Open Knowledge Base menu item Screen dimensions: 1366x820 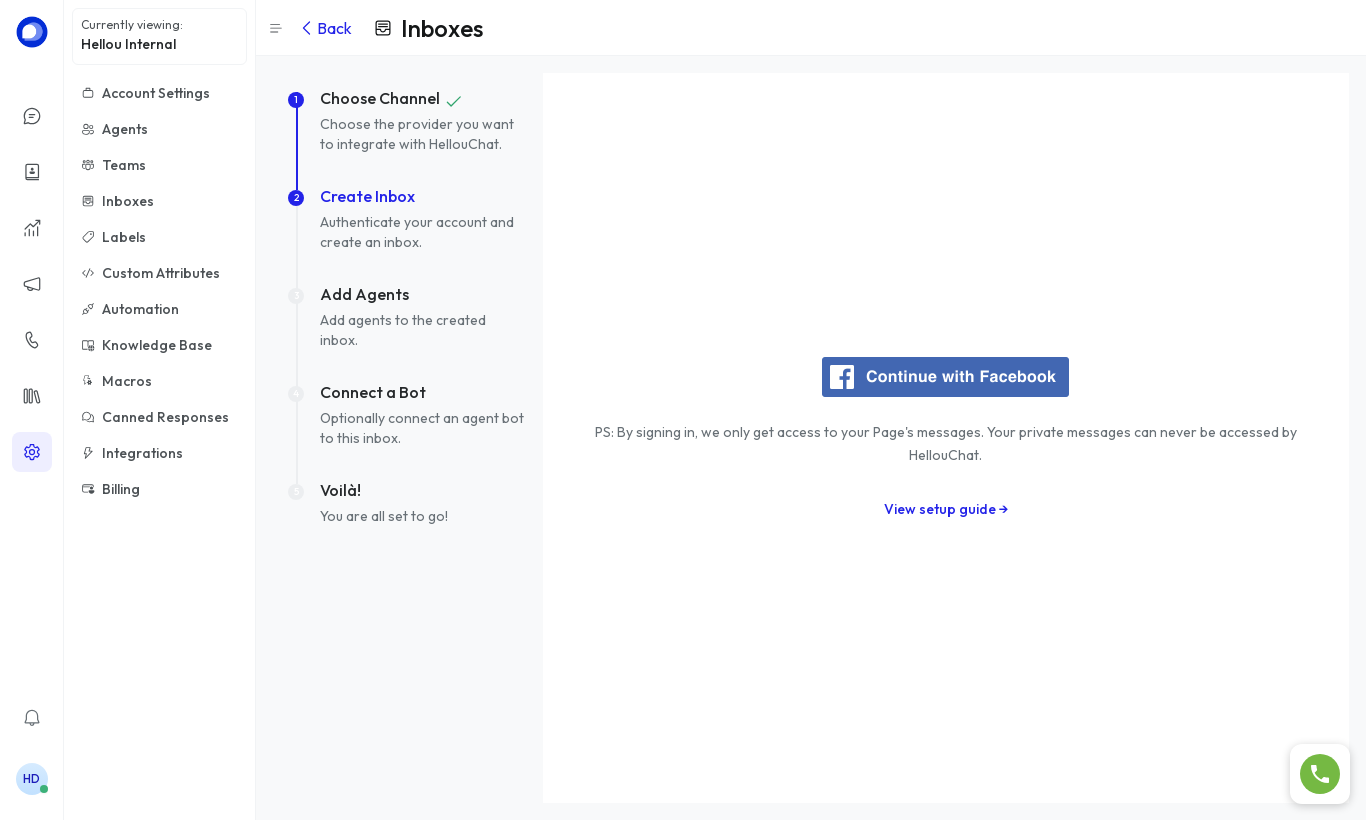tap(159, 346)
